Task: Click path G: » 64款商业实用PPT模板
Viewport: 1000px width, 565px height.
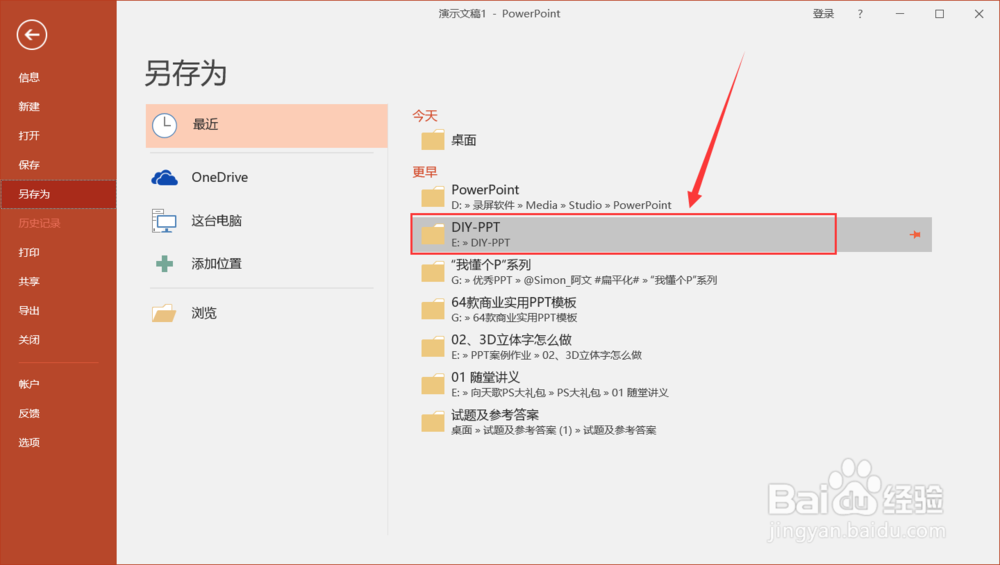Action: (514, 318)
